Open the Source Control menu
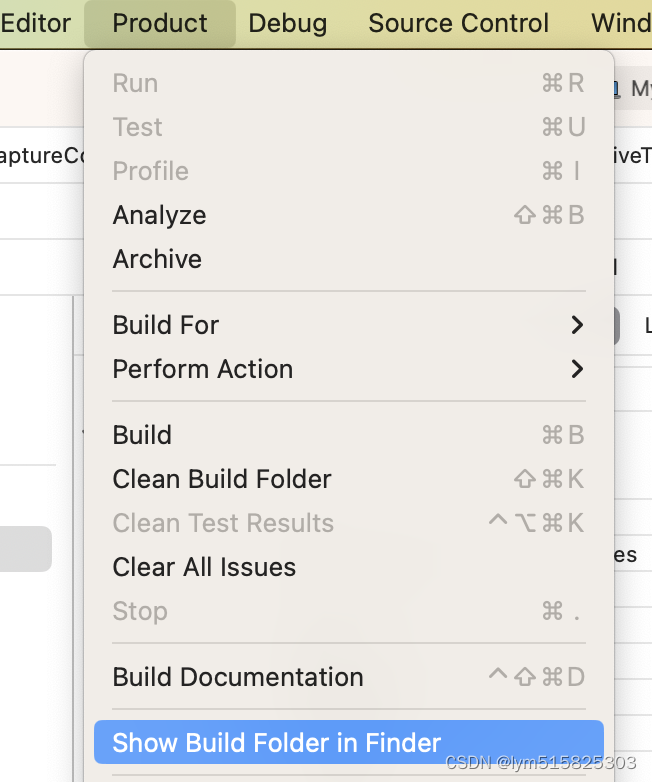 click(x=458, y=23)
